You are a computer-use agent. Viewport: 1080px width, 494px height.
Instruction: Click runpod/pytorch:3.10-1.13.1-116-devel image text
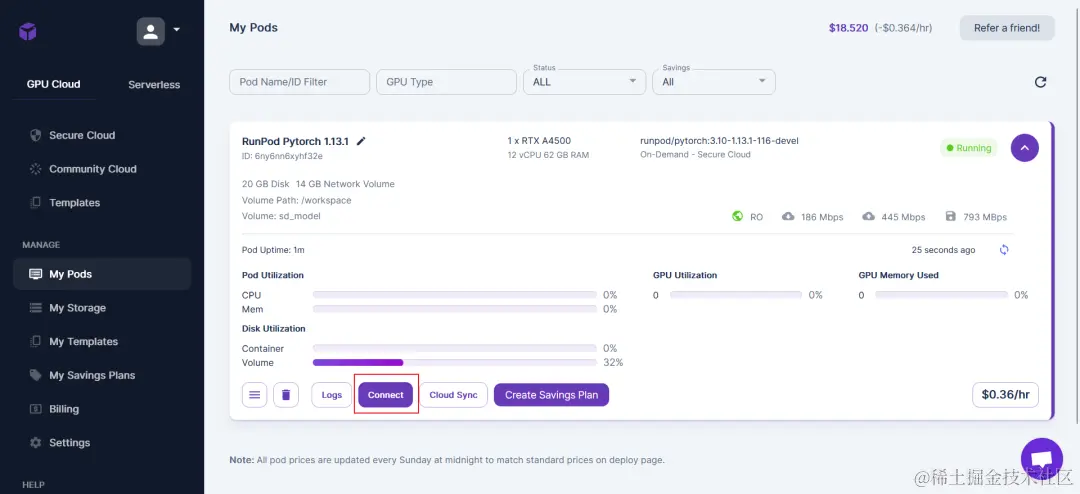click(x=719, y=141)
